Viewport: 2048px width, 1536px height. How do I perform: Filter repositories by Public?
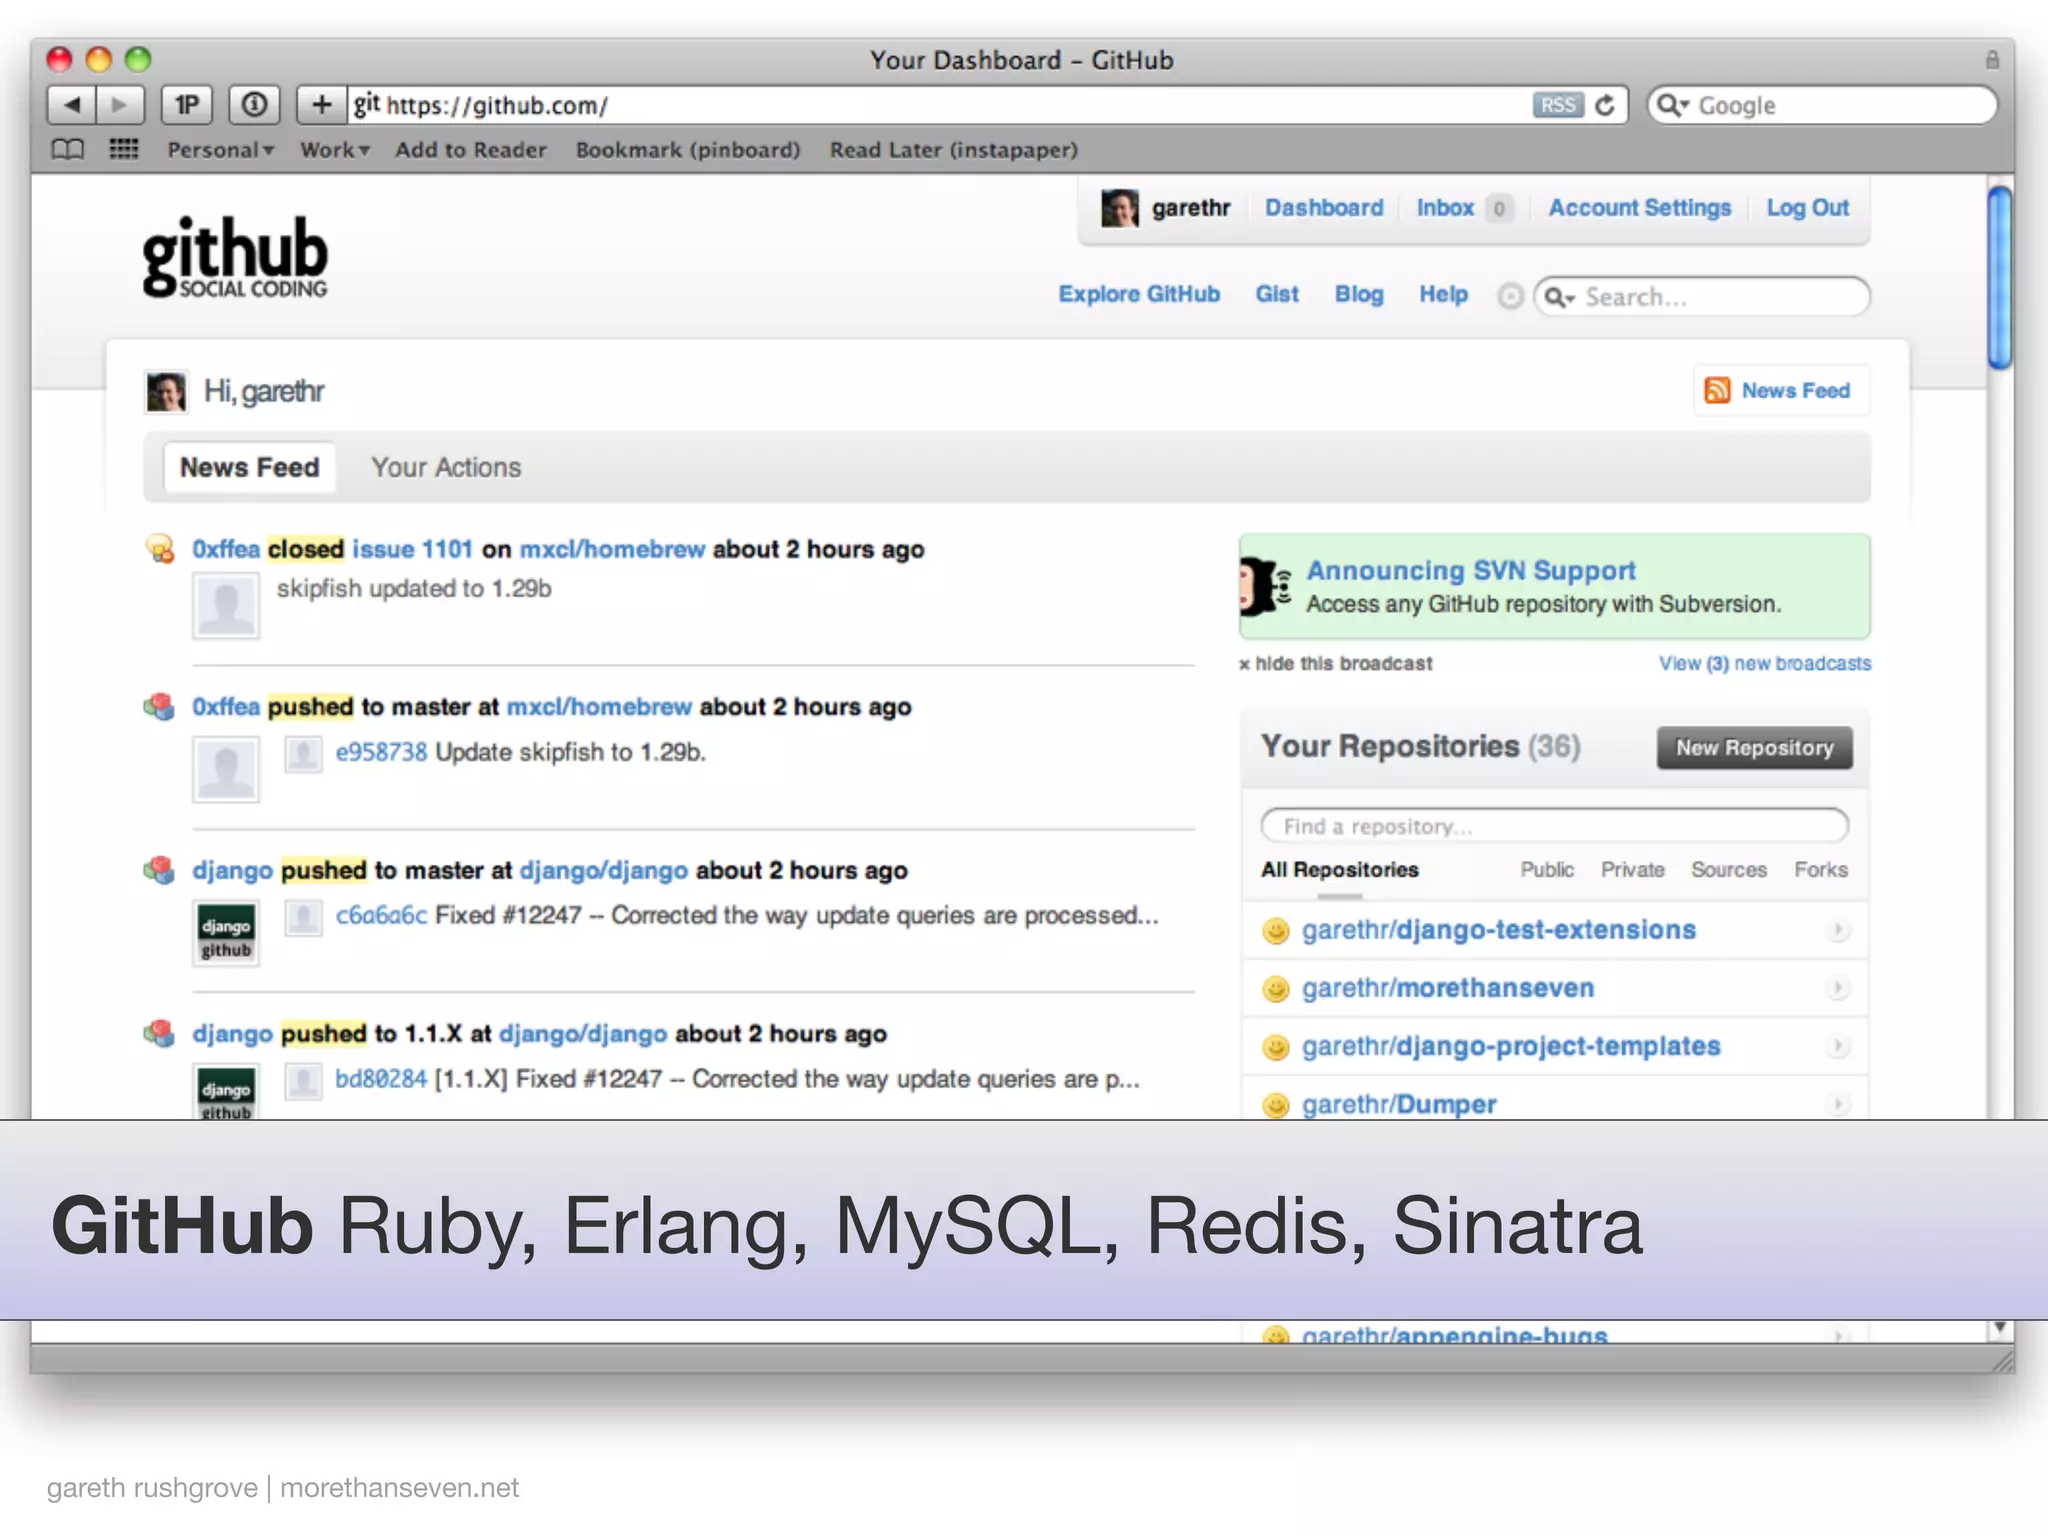tap(1547, 870)
